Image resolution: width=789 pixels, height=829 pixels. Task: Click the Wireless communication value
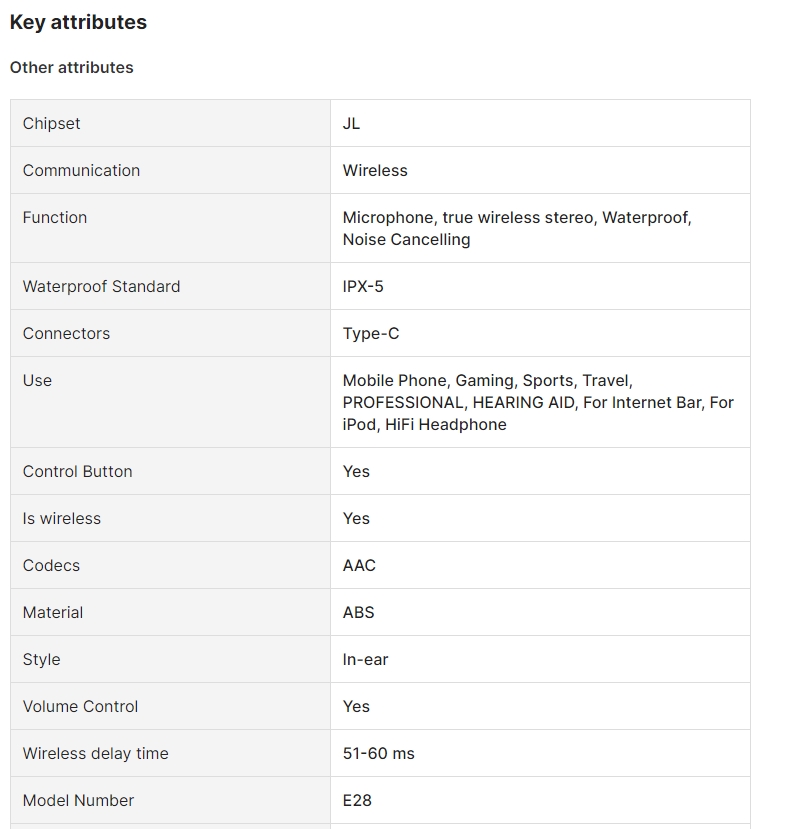click(375, 170)
